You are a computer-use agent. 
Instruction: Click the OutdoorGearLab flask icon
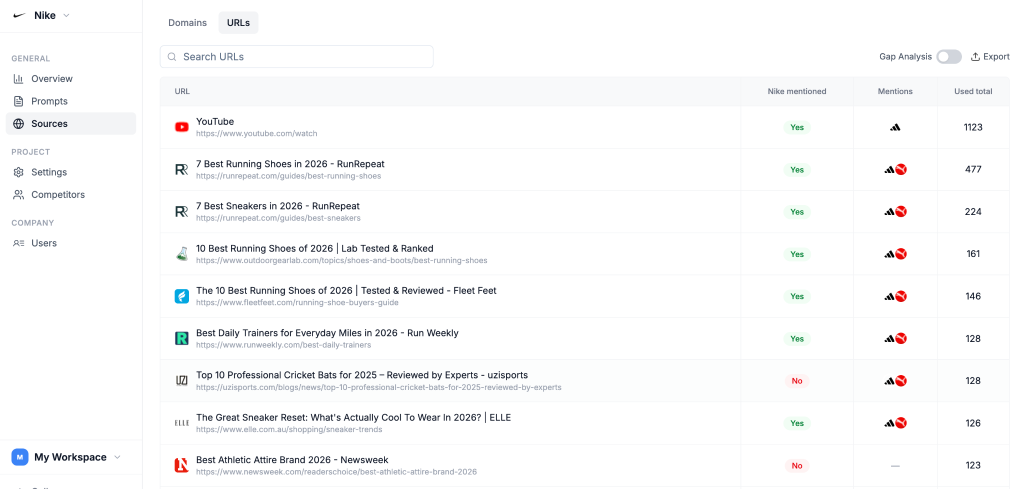[x=182, y=254]
